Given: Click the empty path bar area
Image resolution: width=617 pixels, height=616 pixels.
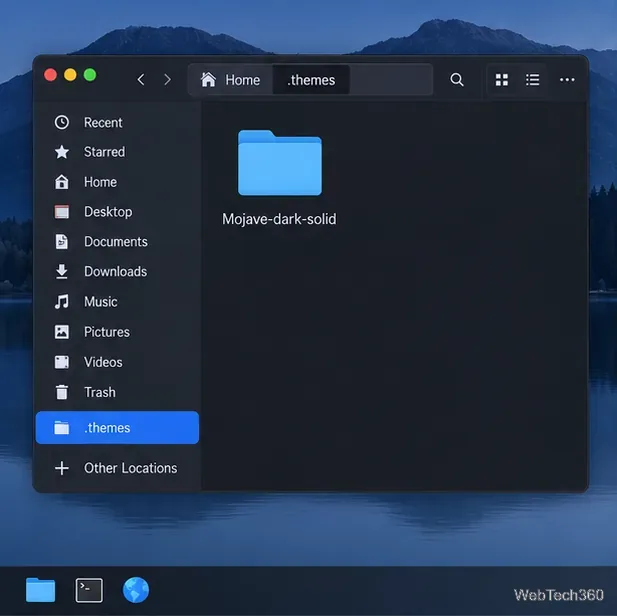Looking at the screenshot, I should [x=391, y=80].
